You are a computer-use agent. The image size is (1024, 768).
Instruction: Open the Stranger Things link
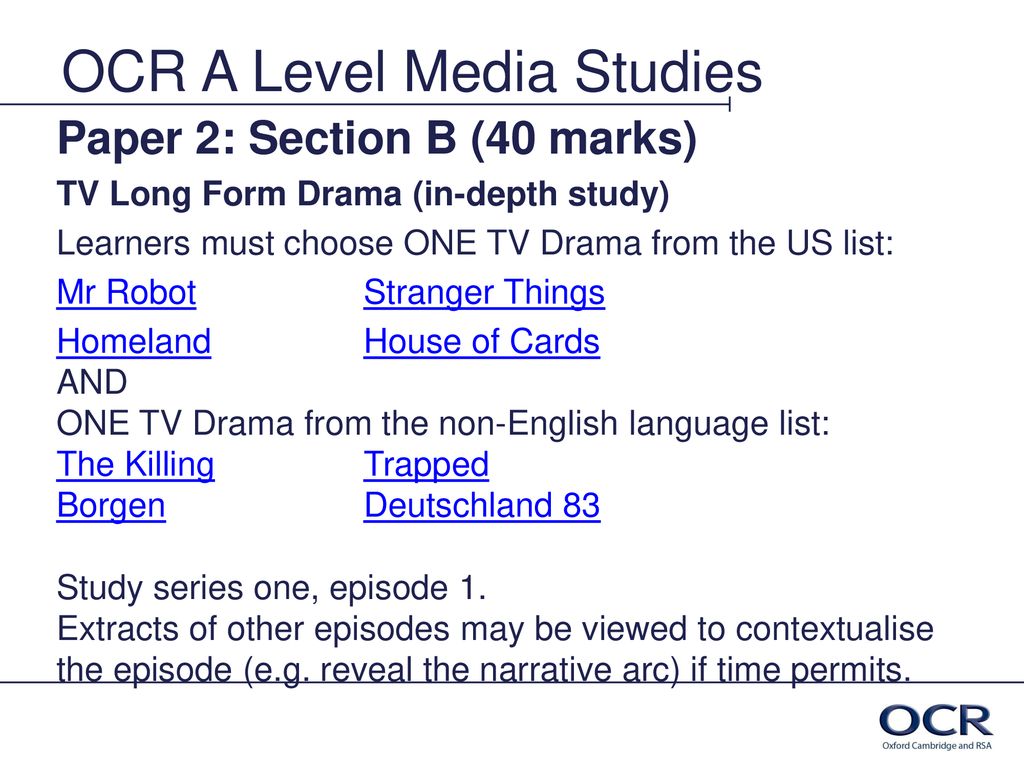click(x=484, y=292)
